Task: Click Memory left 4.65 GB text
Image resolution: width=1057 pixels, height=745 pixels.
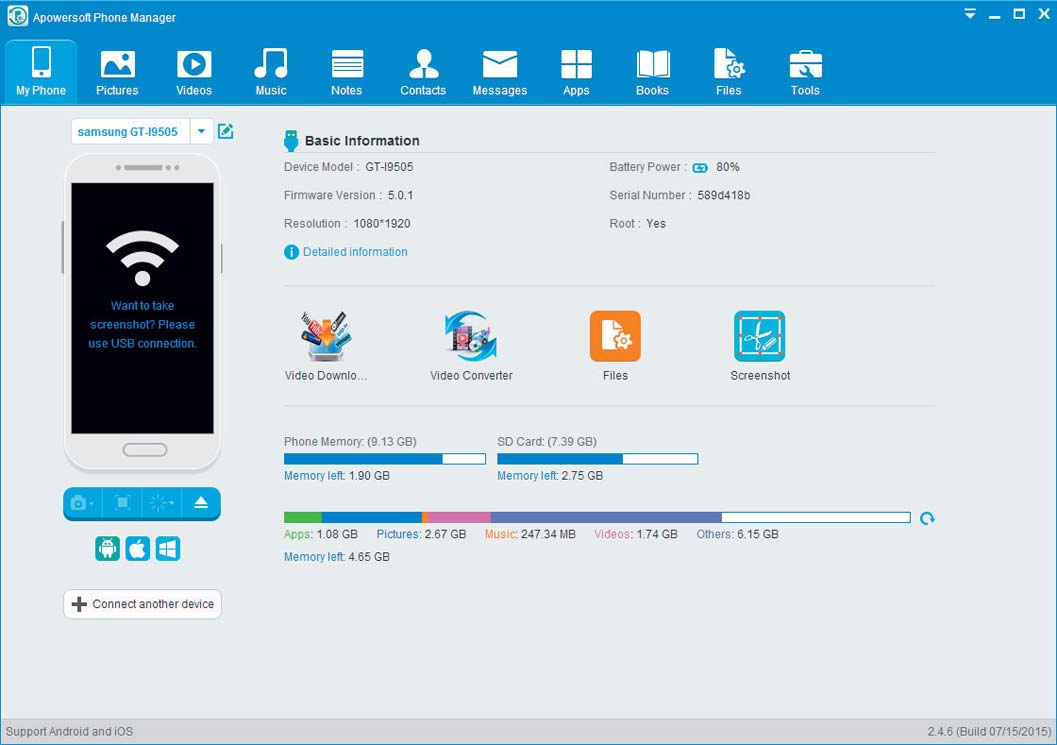Action: [x=336, y=557]
